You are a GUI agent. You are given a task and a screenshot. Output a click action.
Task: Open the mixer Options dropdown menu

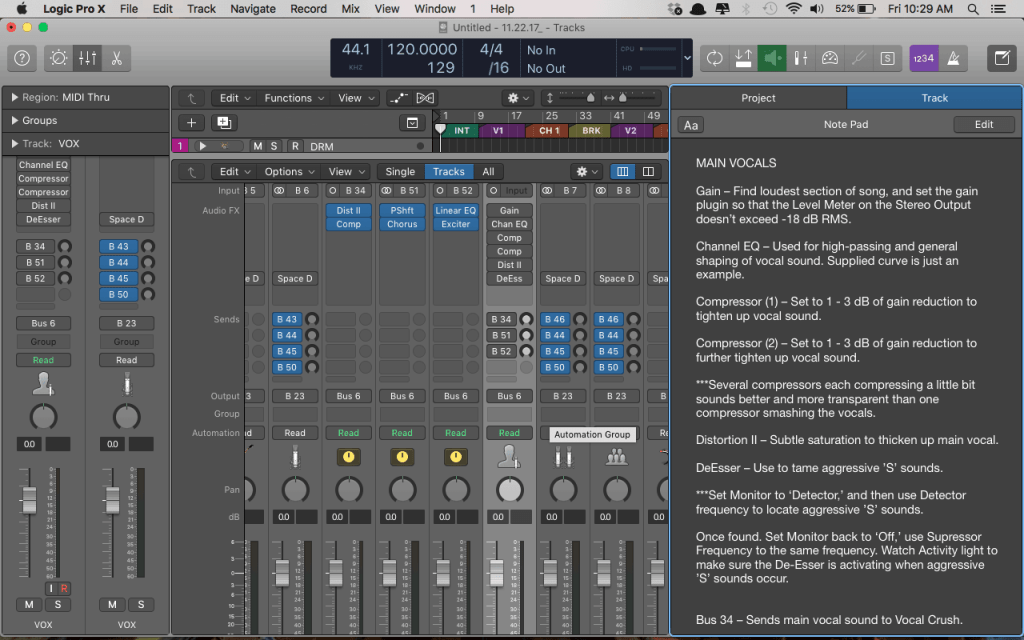[289, 172]
